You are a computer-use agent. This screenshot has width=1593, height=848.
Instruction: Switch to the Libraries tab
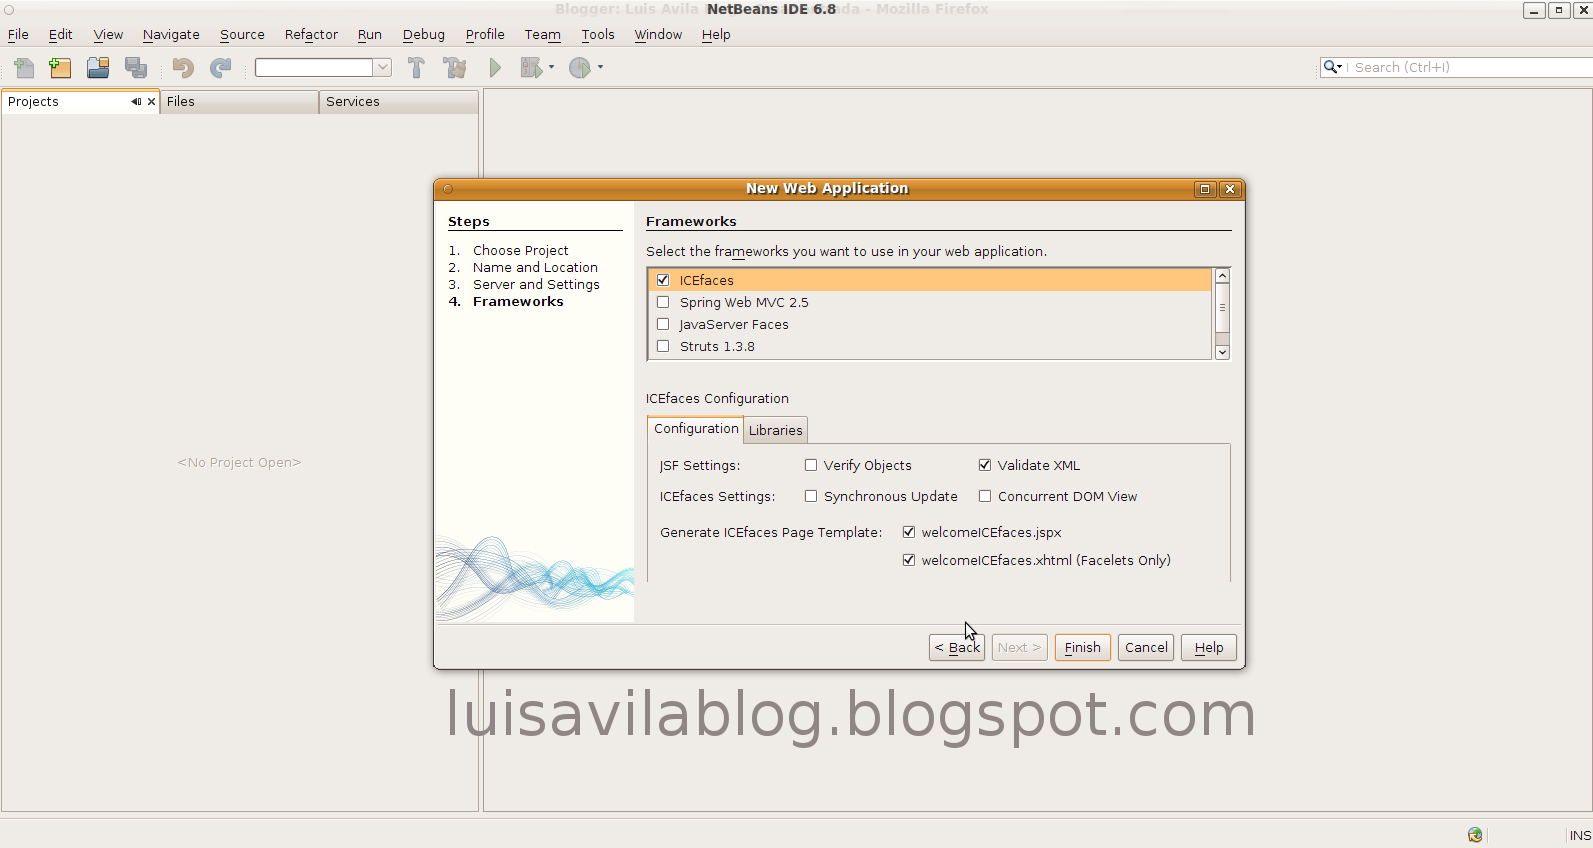(x=776, y=430)
